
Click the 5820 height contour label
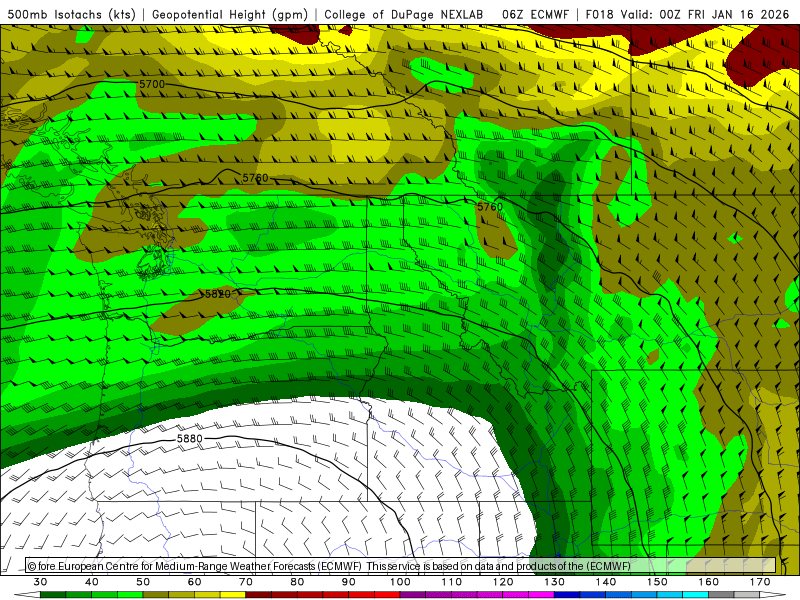[218, 294]
